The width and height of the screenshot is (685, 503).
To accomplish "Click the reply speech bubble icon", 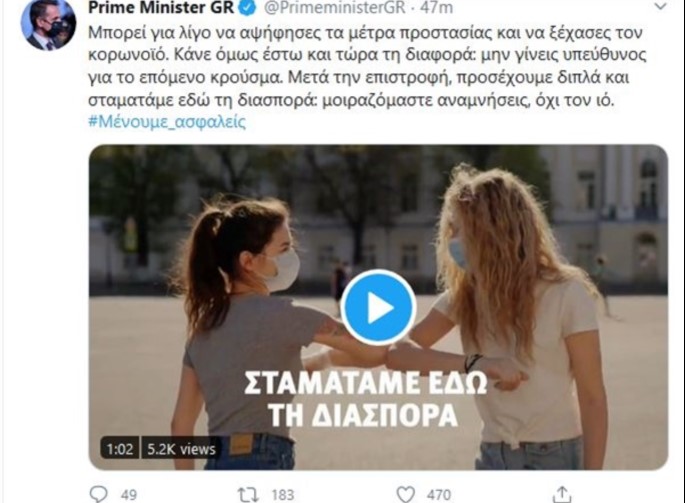I will [x=98, y=494].
